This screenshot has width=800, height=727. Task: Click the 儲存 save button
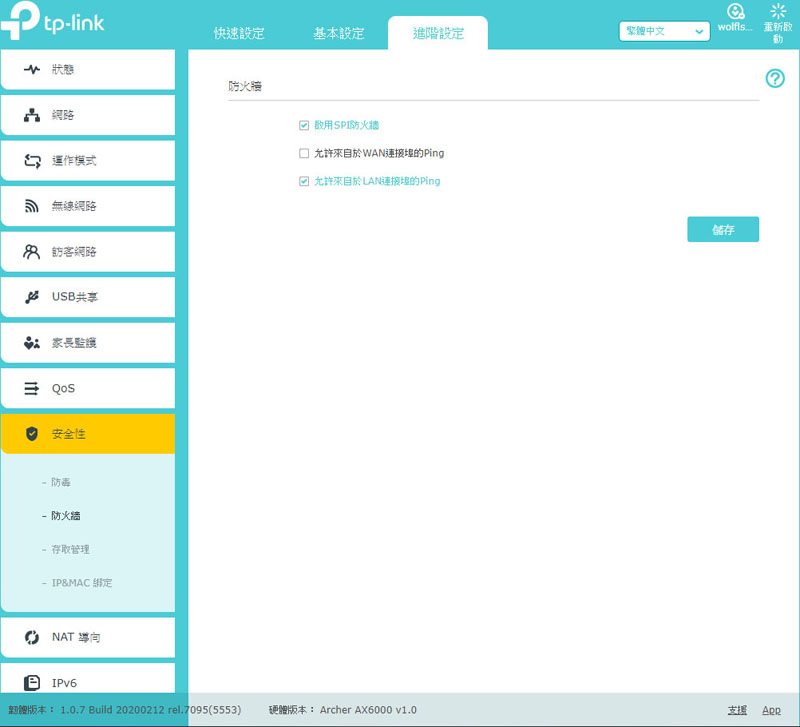tap(723, 230)
